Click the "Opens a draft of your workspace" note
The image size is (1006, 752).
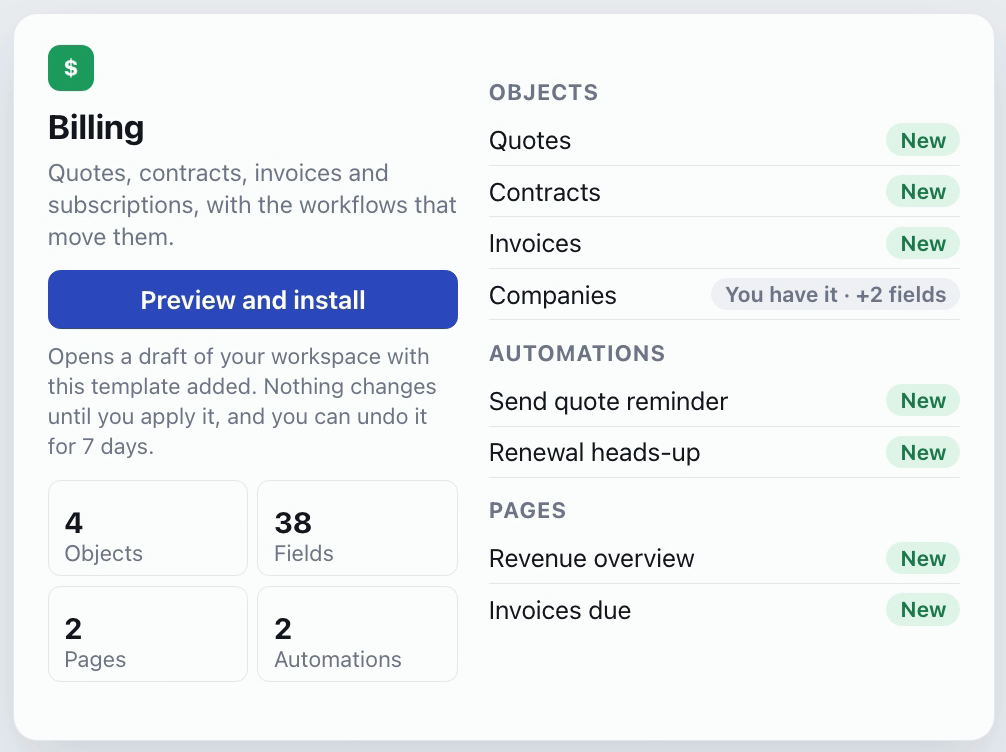pyautogui.click(x=242, y=401)
